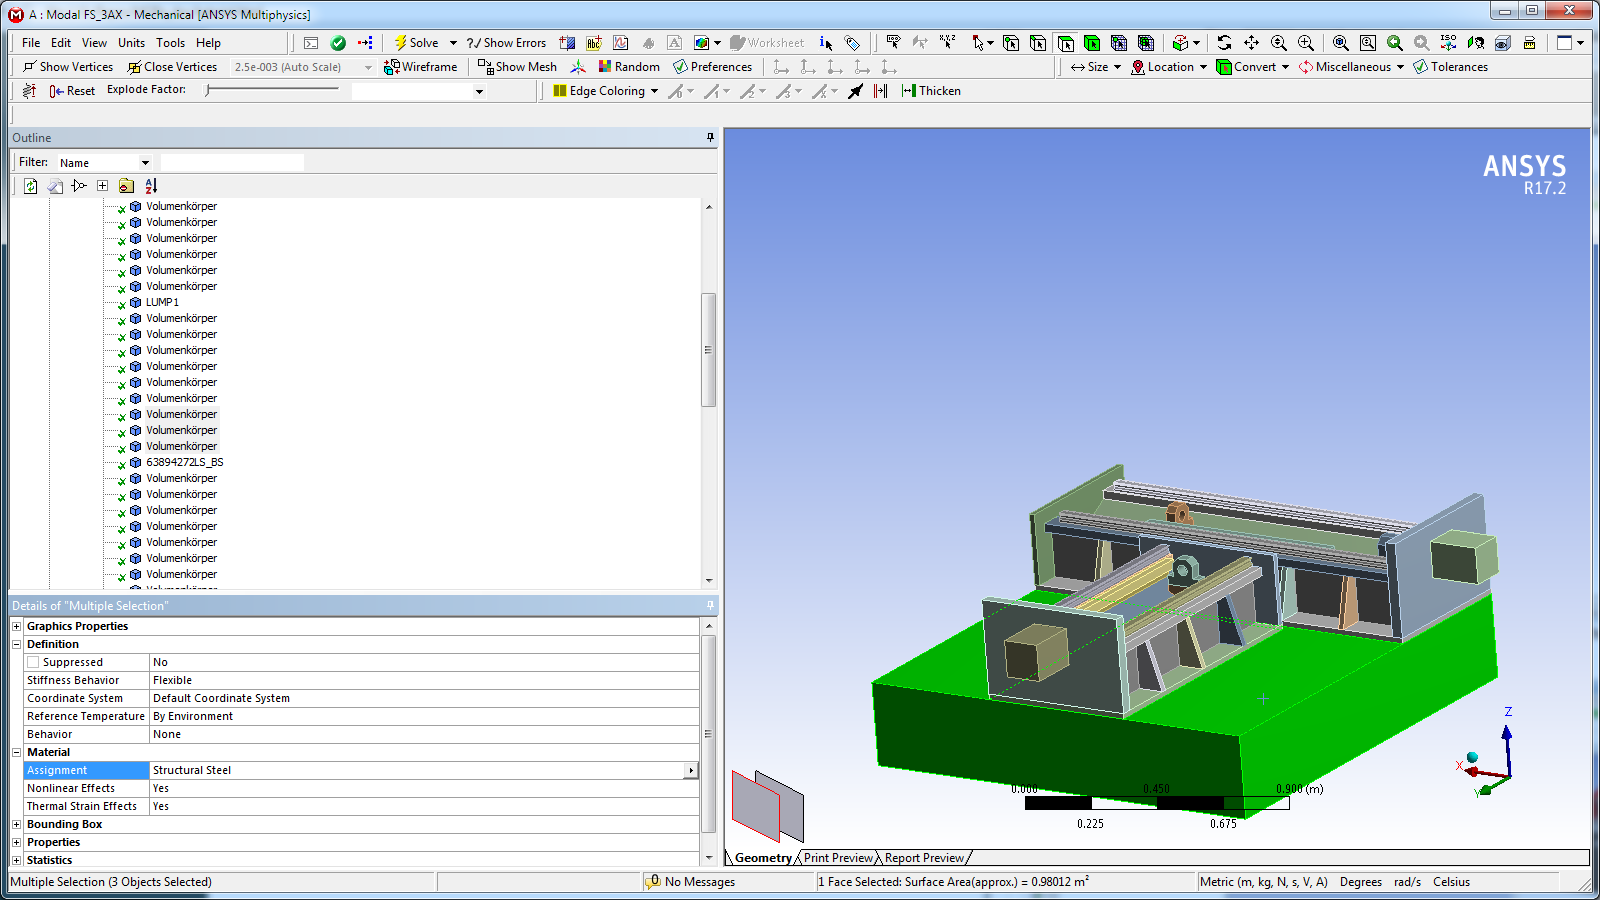Select Edge selection filter icon
The image size is (1600, 900).
tap(1038, 43)
